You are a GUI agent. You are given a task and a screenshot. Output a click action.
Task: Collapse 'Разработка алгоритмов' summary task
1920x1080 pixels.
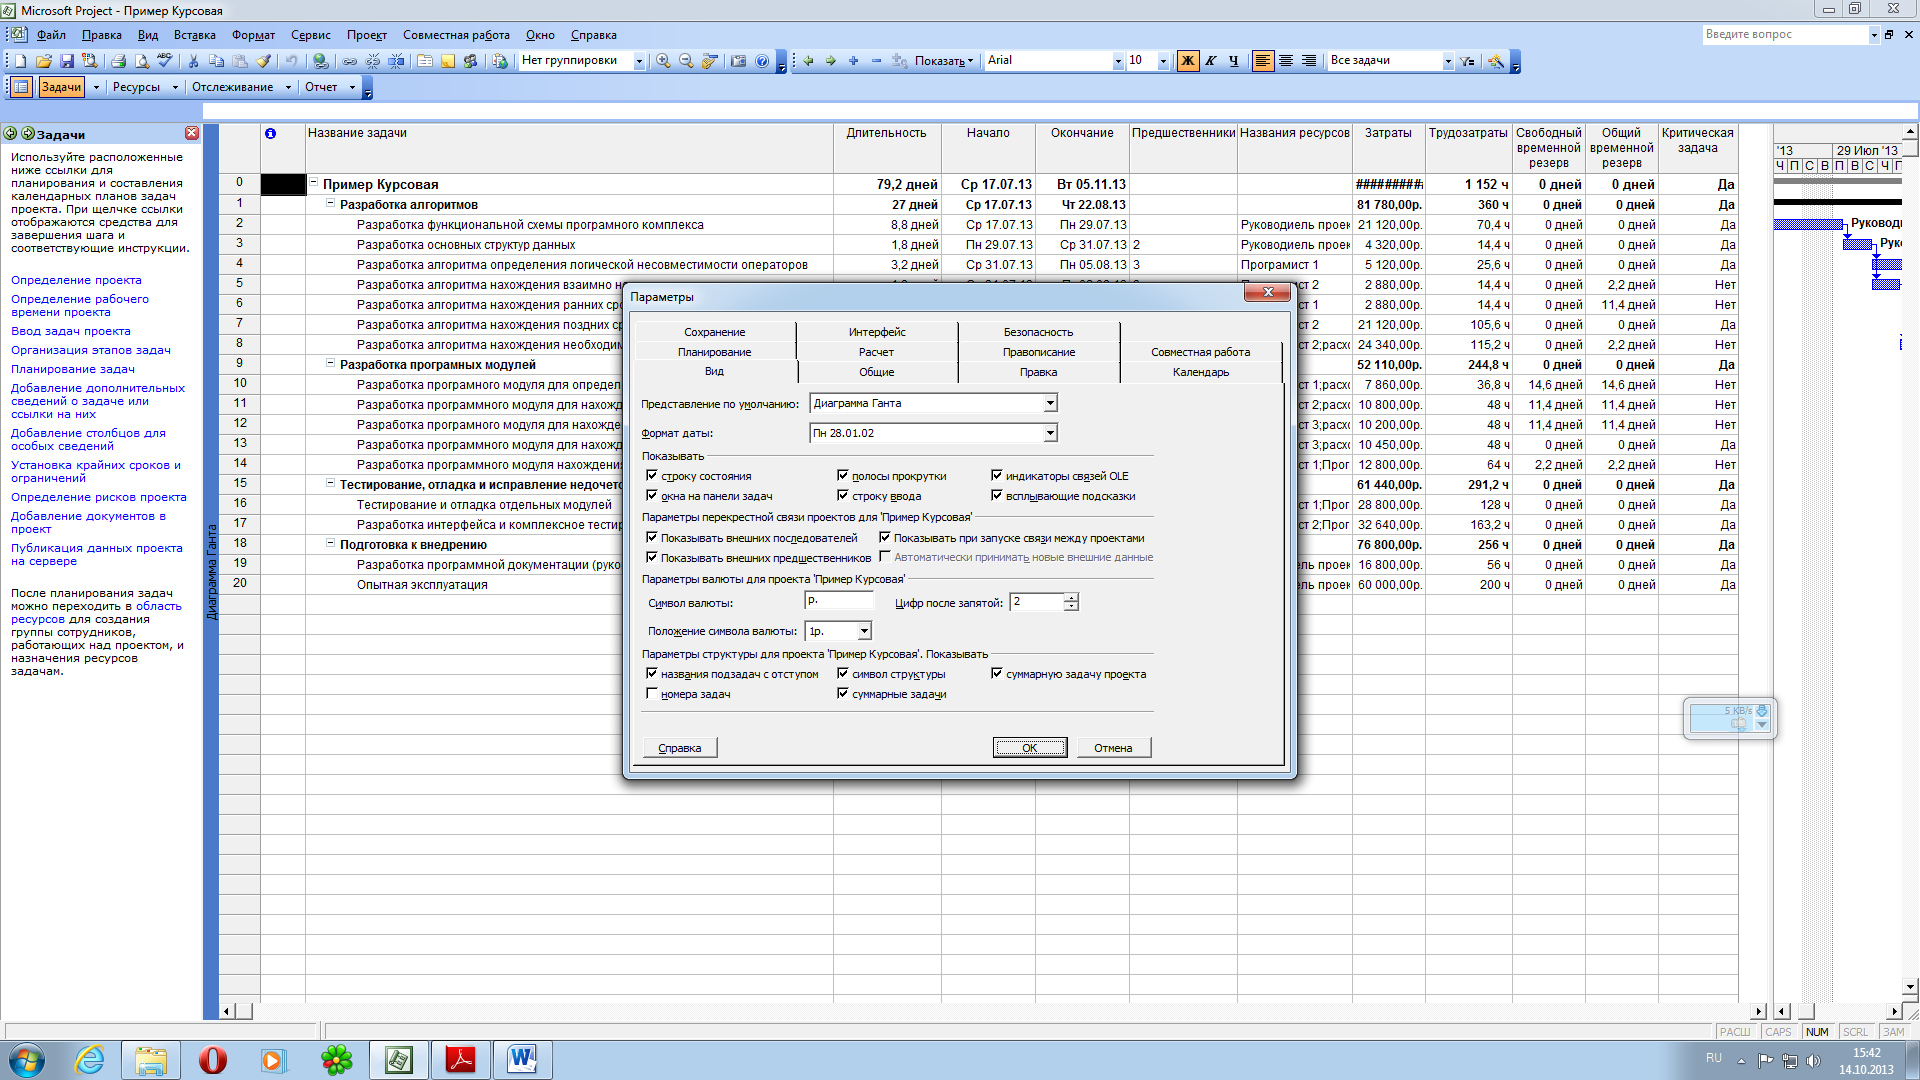pos(330,203)
